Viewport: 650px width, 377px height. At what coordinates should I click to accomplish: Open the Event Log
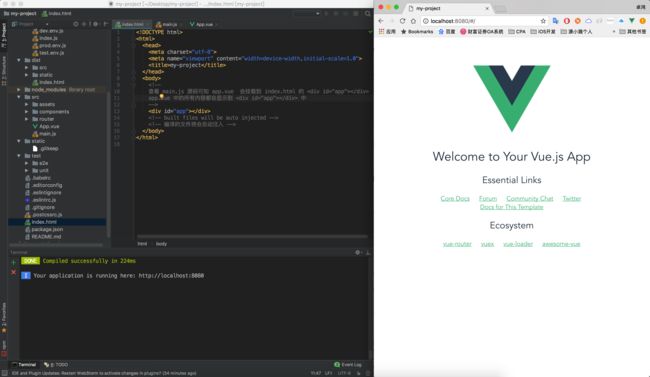348,365
